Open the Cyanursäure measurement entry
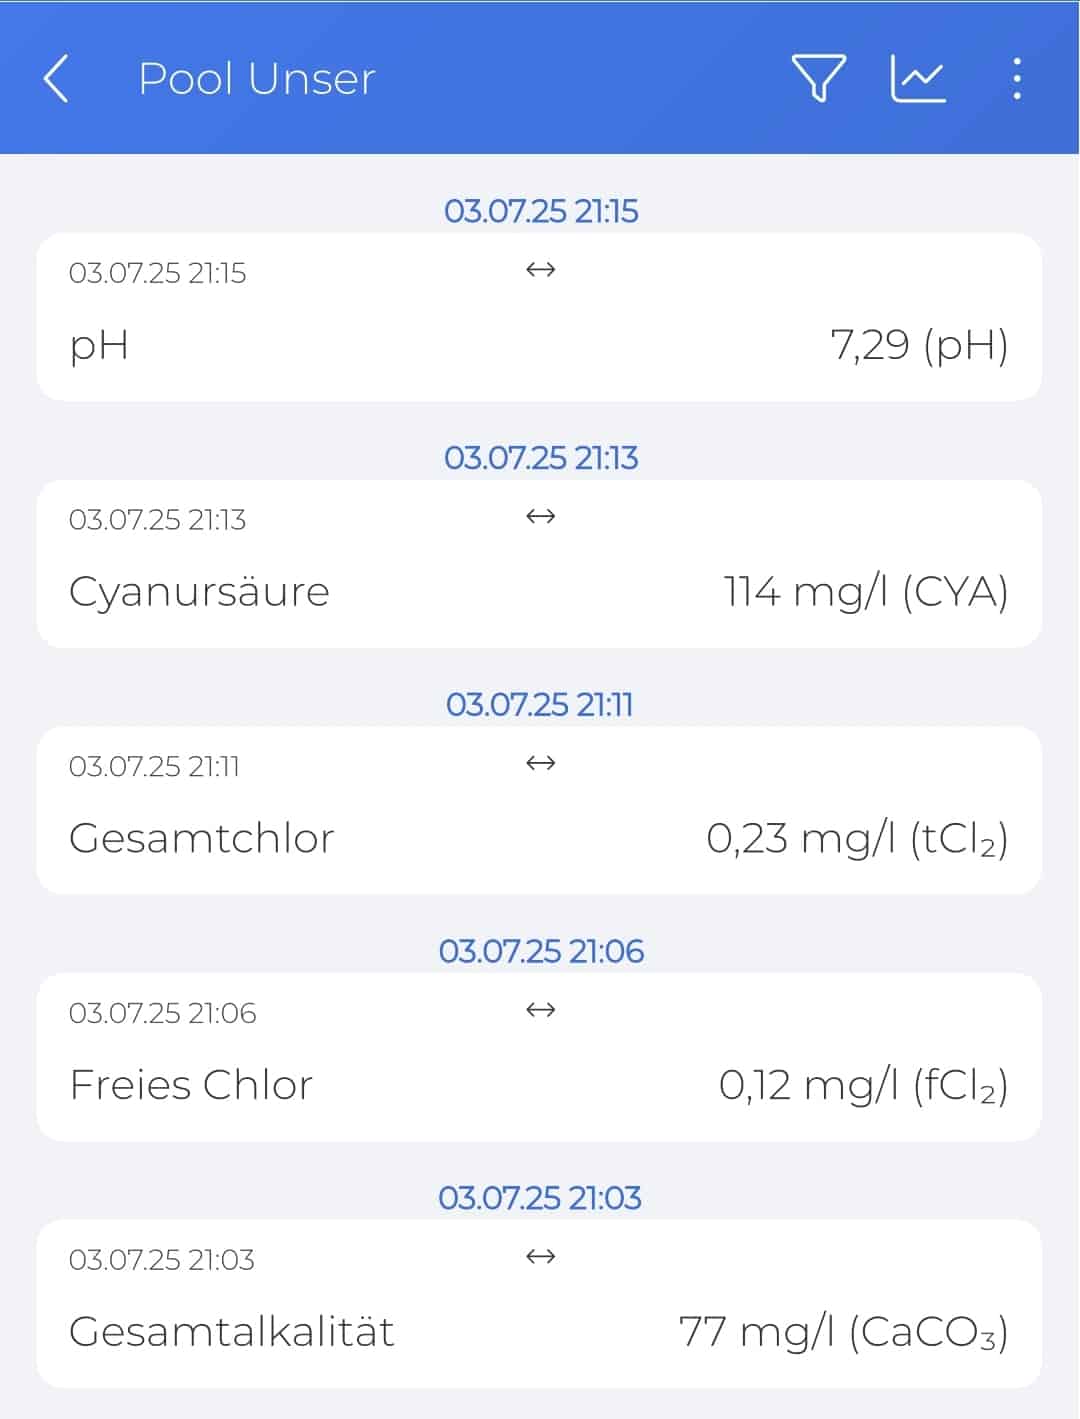Viewport: 1080px width, 1419px height. [539, 564]
